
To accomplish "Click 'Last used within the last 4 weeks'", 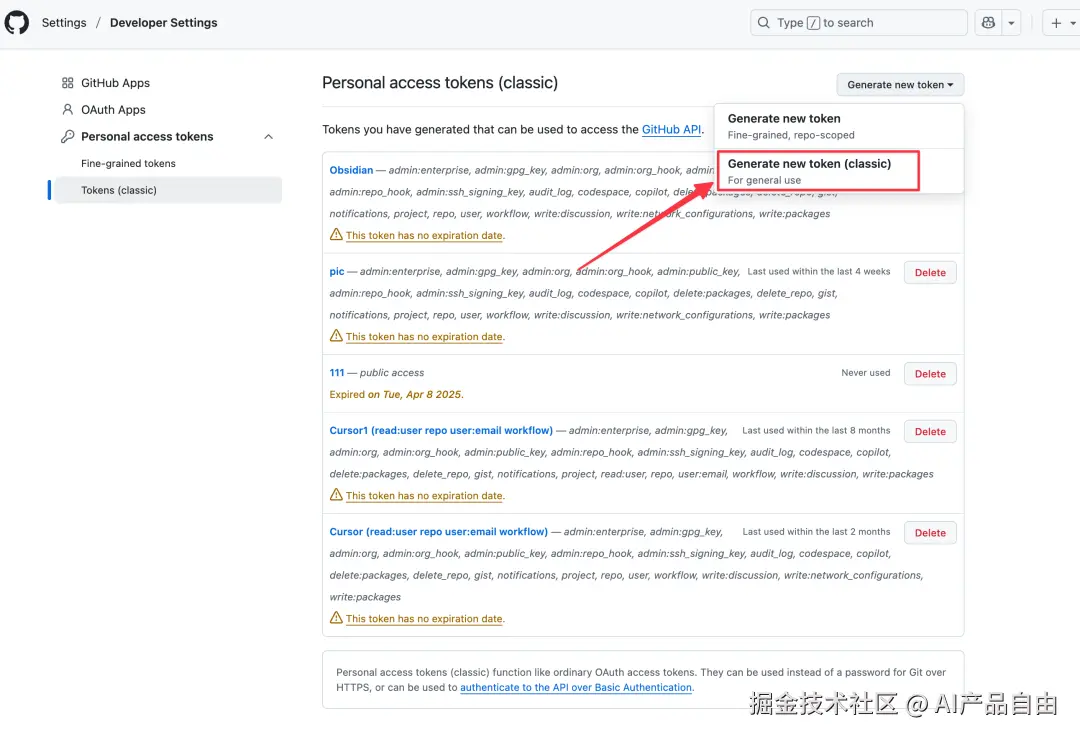I will coord(818,271).
